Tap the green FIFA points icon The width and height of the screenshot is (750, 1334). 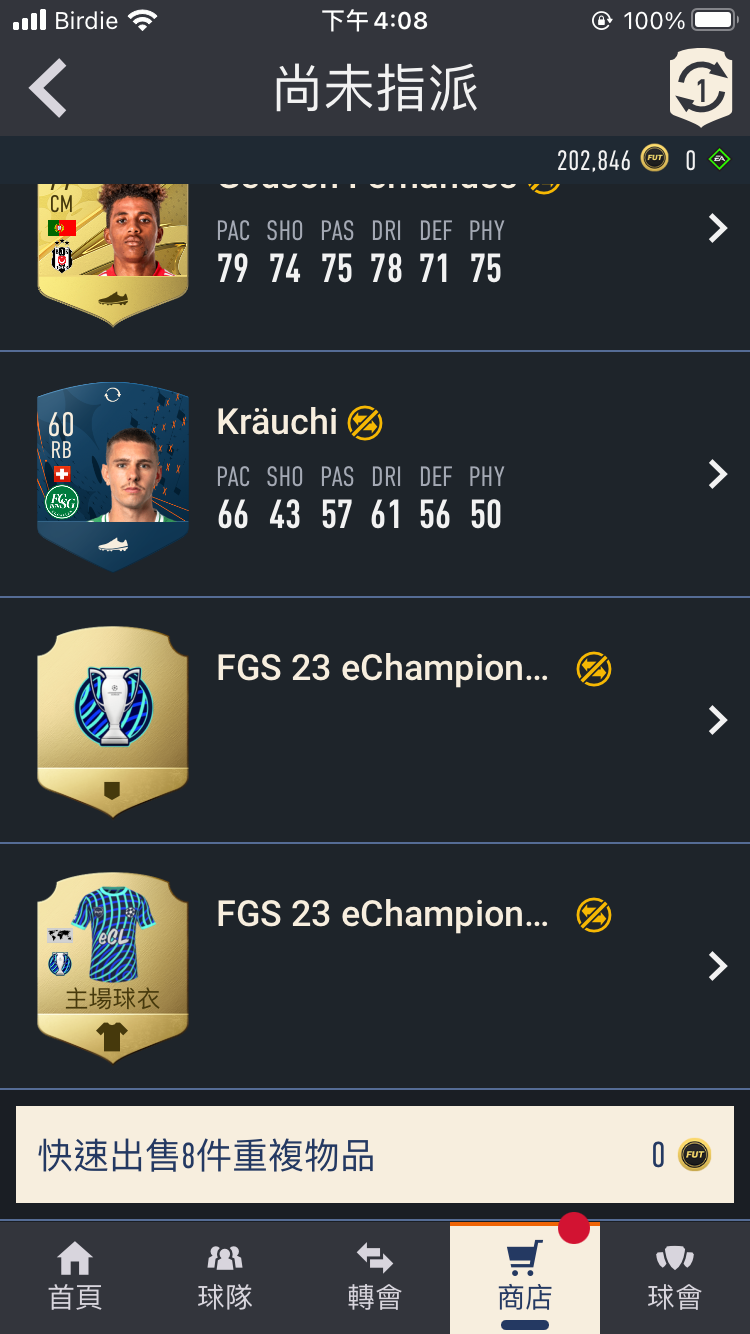[x=719, y=159]
